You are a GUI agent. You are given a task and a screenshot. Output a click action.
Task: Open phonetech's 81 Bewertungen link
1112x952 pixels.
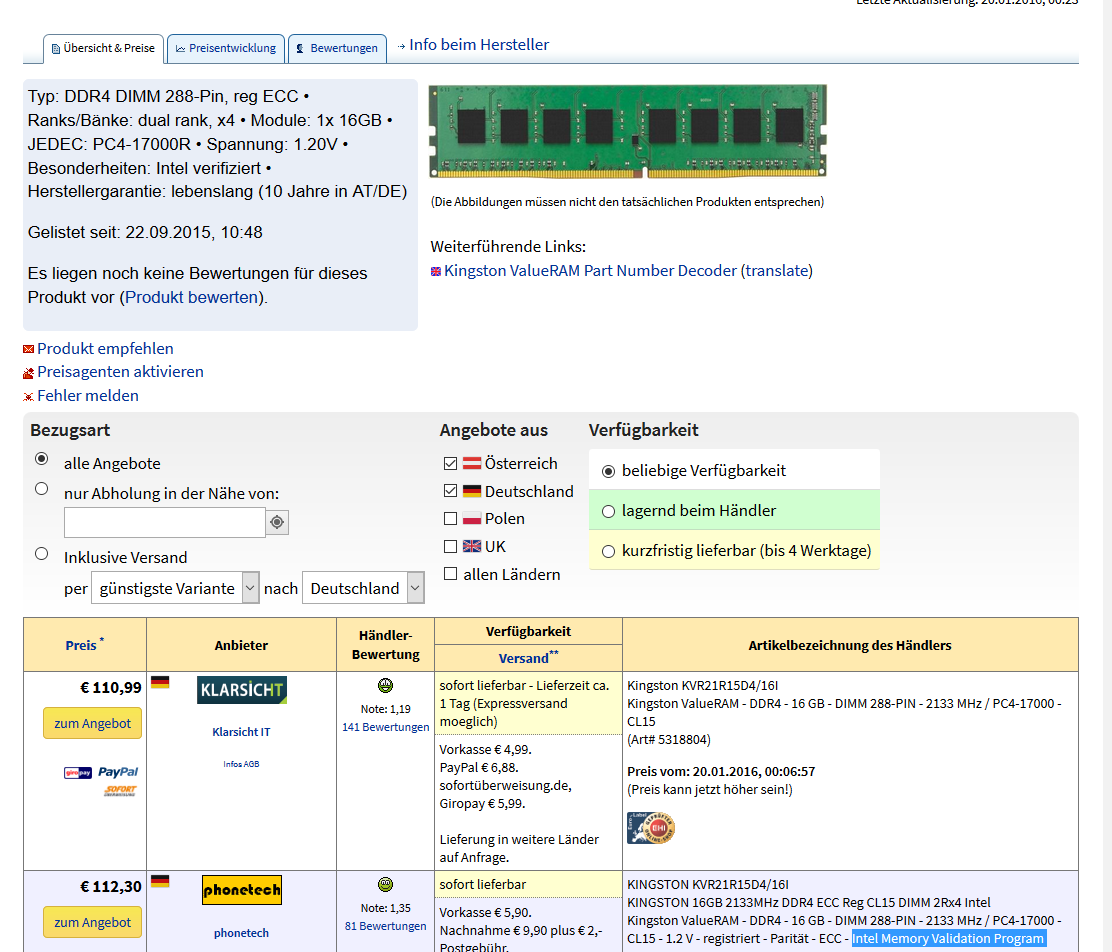click(386, 926)
